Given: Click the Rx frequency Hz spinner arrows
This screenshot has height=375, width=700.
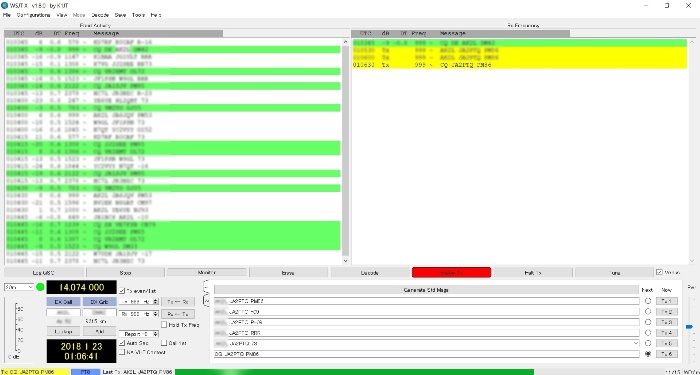Looking at the screenshot, I should [156, 314].
